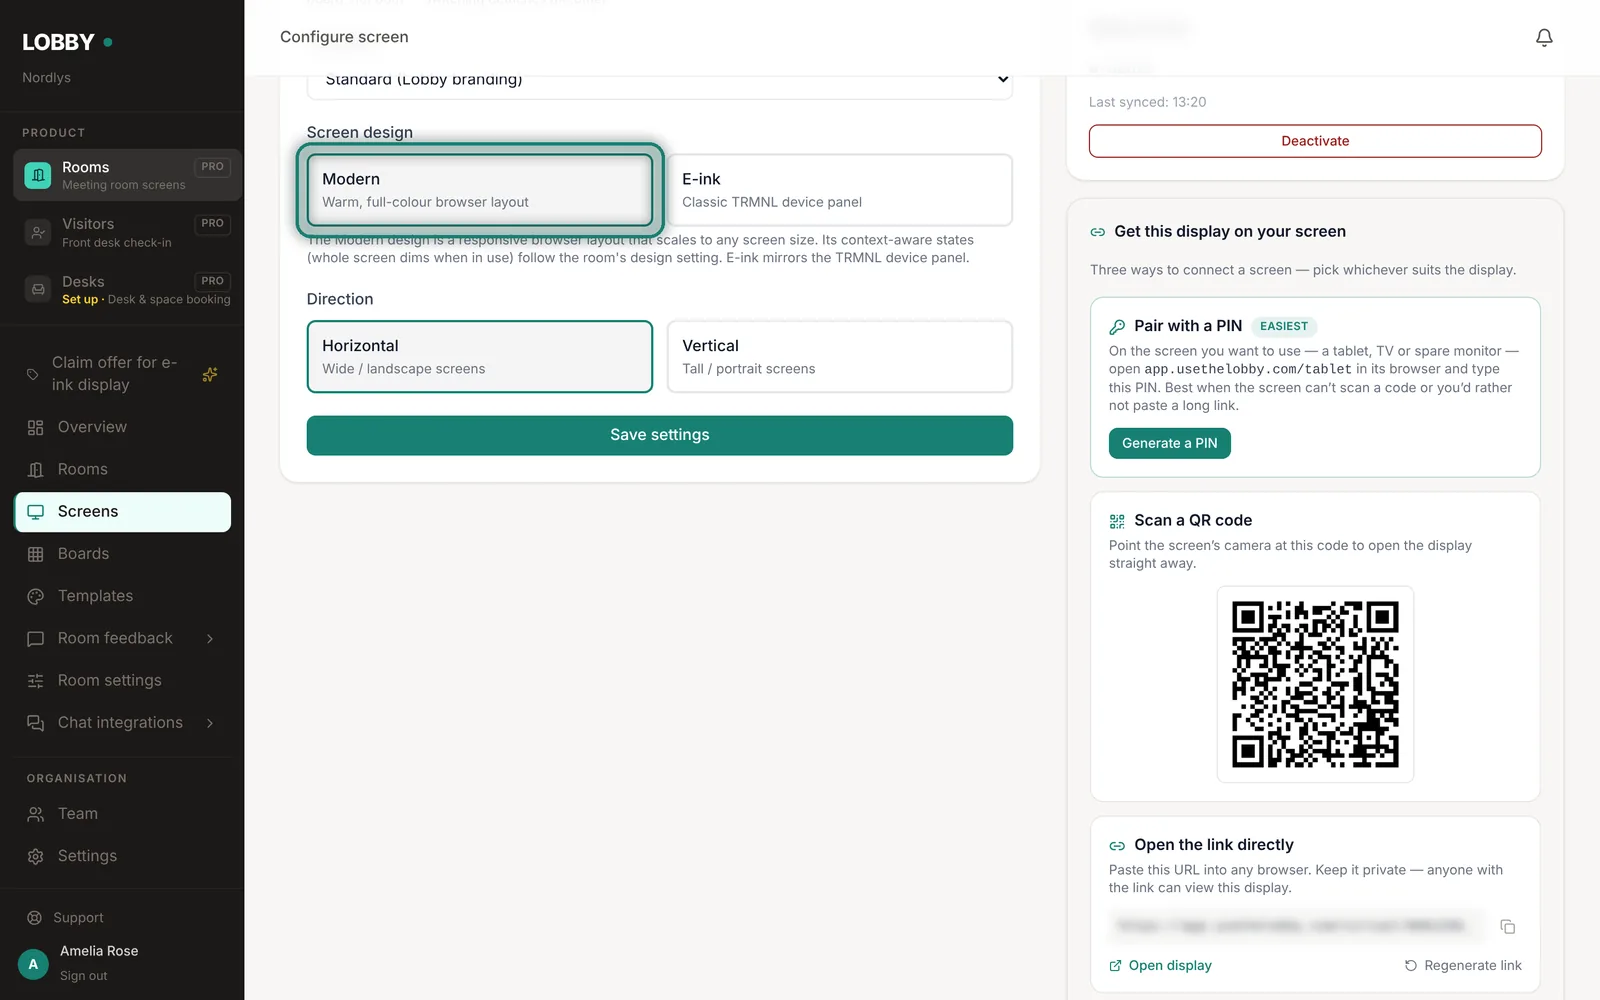1600x1000 pixels.
Task: Click Claim offer for e-ink display
Action: click(x=122, y=374)
